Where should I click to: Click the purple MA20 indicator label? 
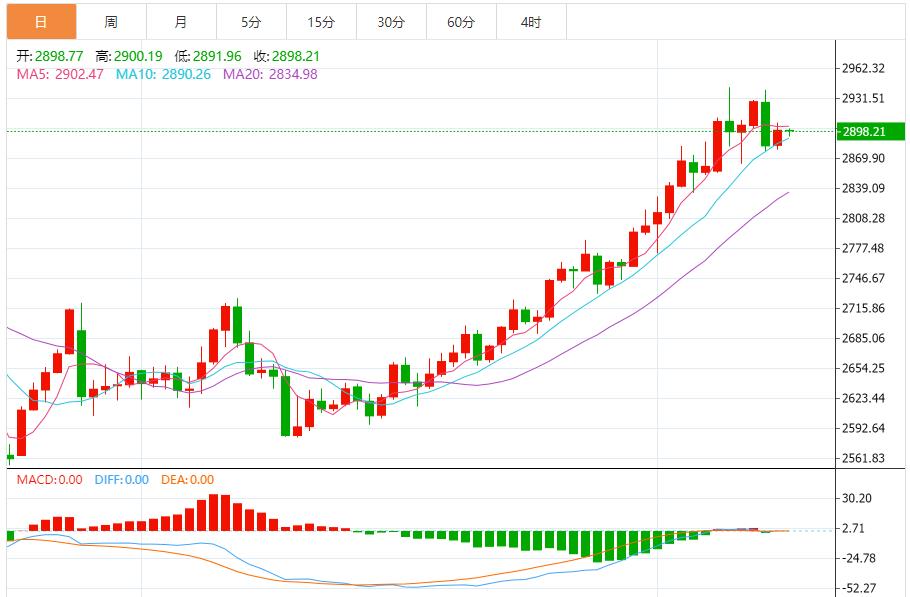point(270,74)
